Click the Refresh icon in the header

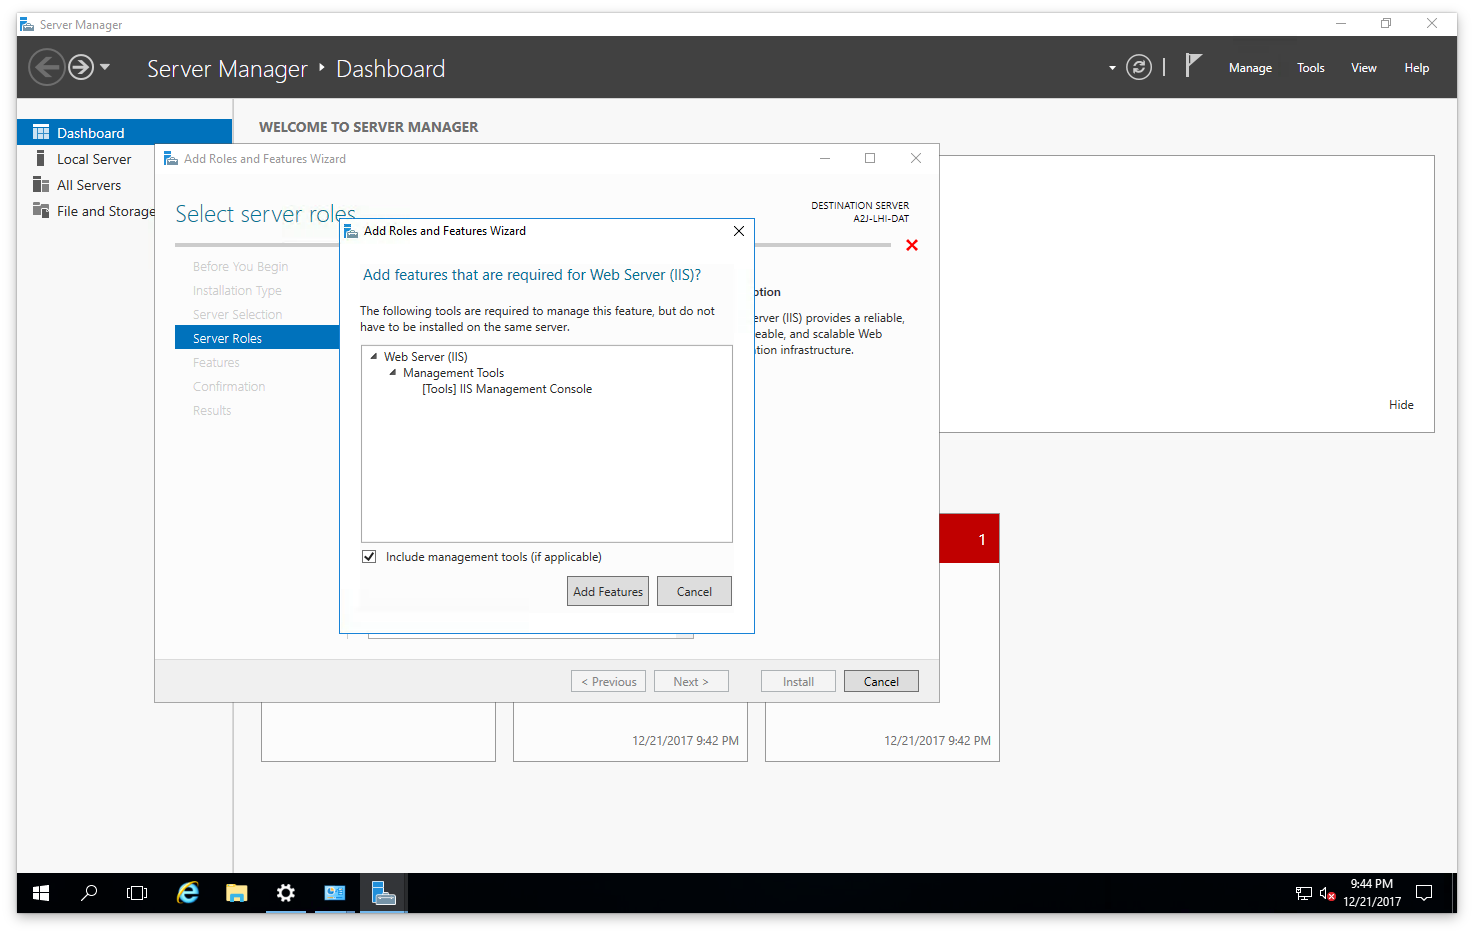(1139, 67)
